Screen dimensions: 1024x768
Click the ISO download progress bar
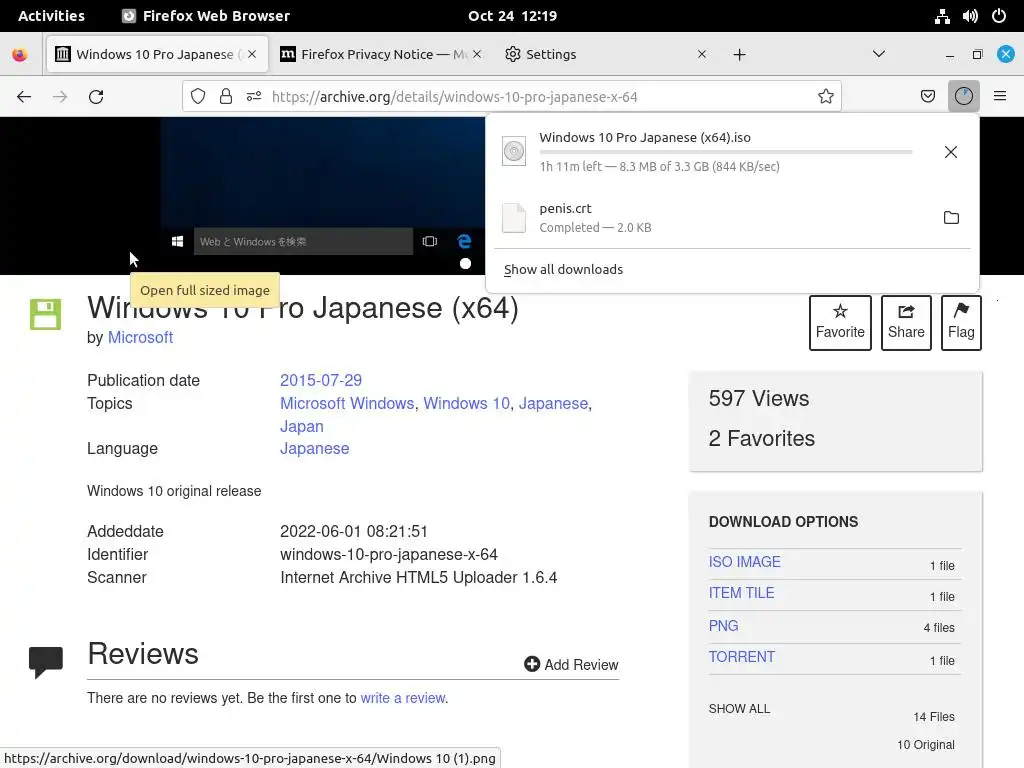pos(726,152)
